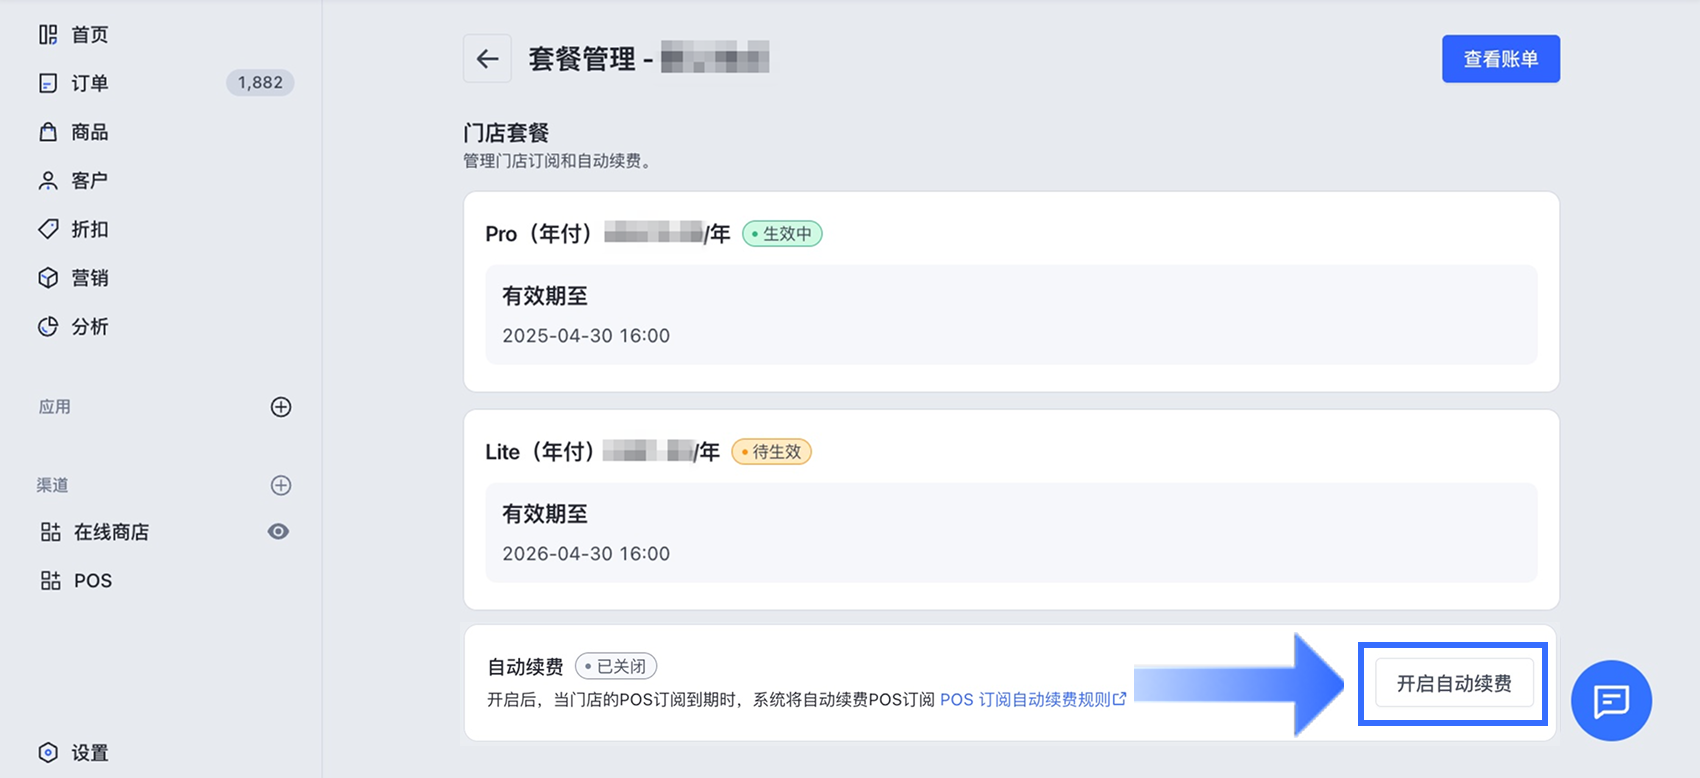This screenshot has height=778, width=1700.
Task: Click the Lite（年付）plan title
Action: [542, 452]
